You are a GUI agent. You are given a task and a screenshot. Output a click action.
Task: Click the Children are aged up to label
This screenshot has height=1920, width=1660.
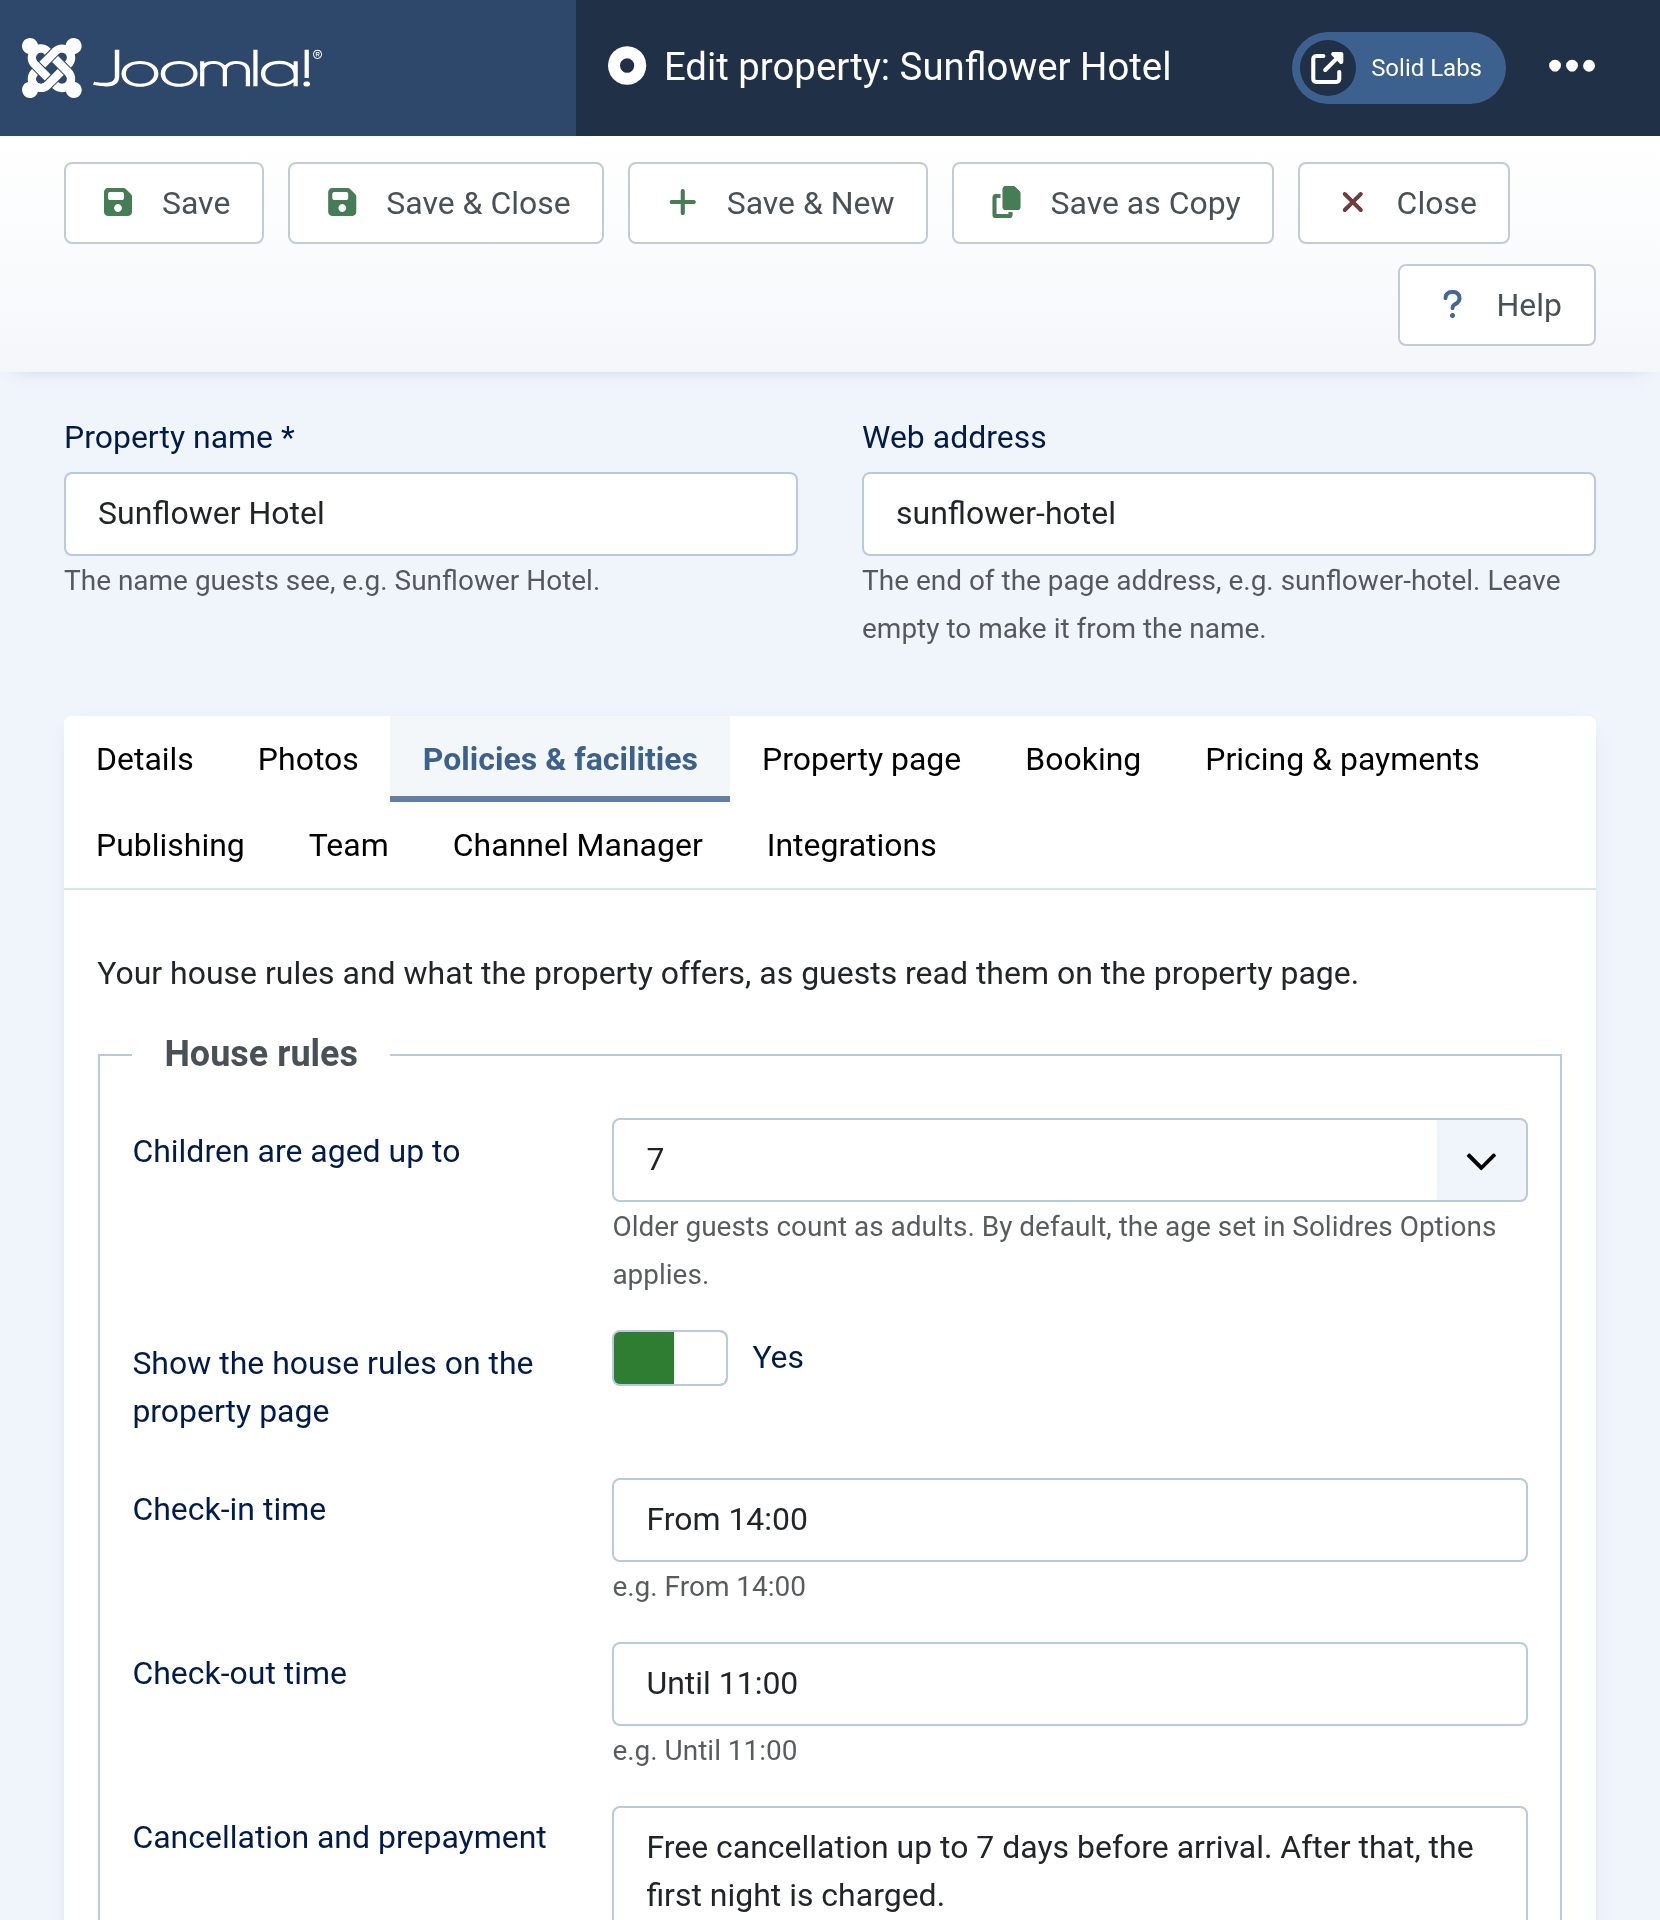[296, 1152]
